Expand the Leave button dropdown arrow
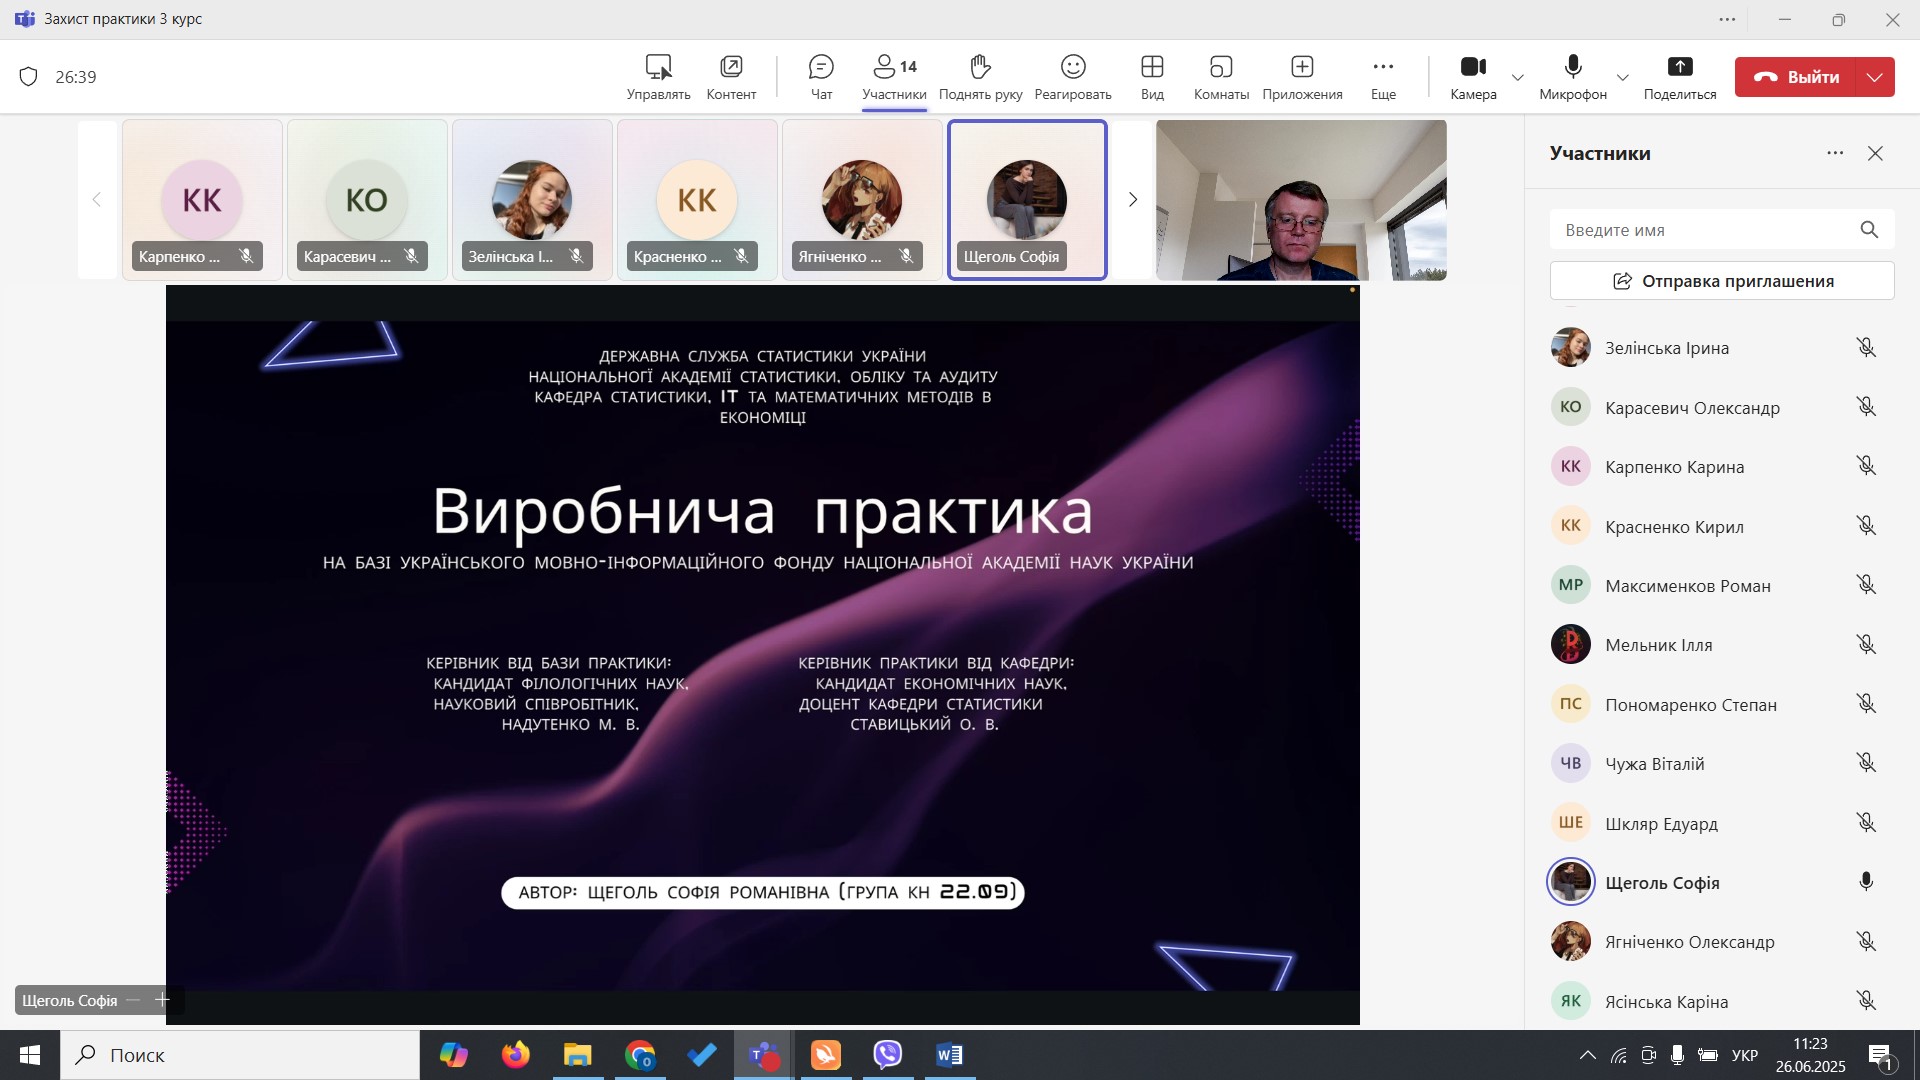The height and width of the screenshot is (1080, 1920). [1875, 77]
